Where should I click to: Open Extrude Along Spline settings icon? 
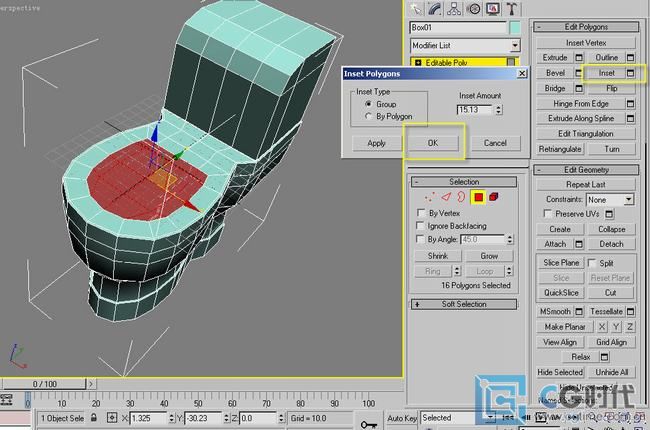631,119
